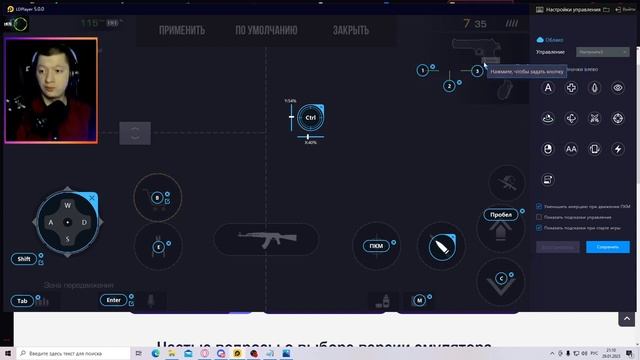Choose the mouse-click mapping icon
The height and width of the screenshot is (360, 640).
(548, 149)
